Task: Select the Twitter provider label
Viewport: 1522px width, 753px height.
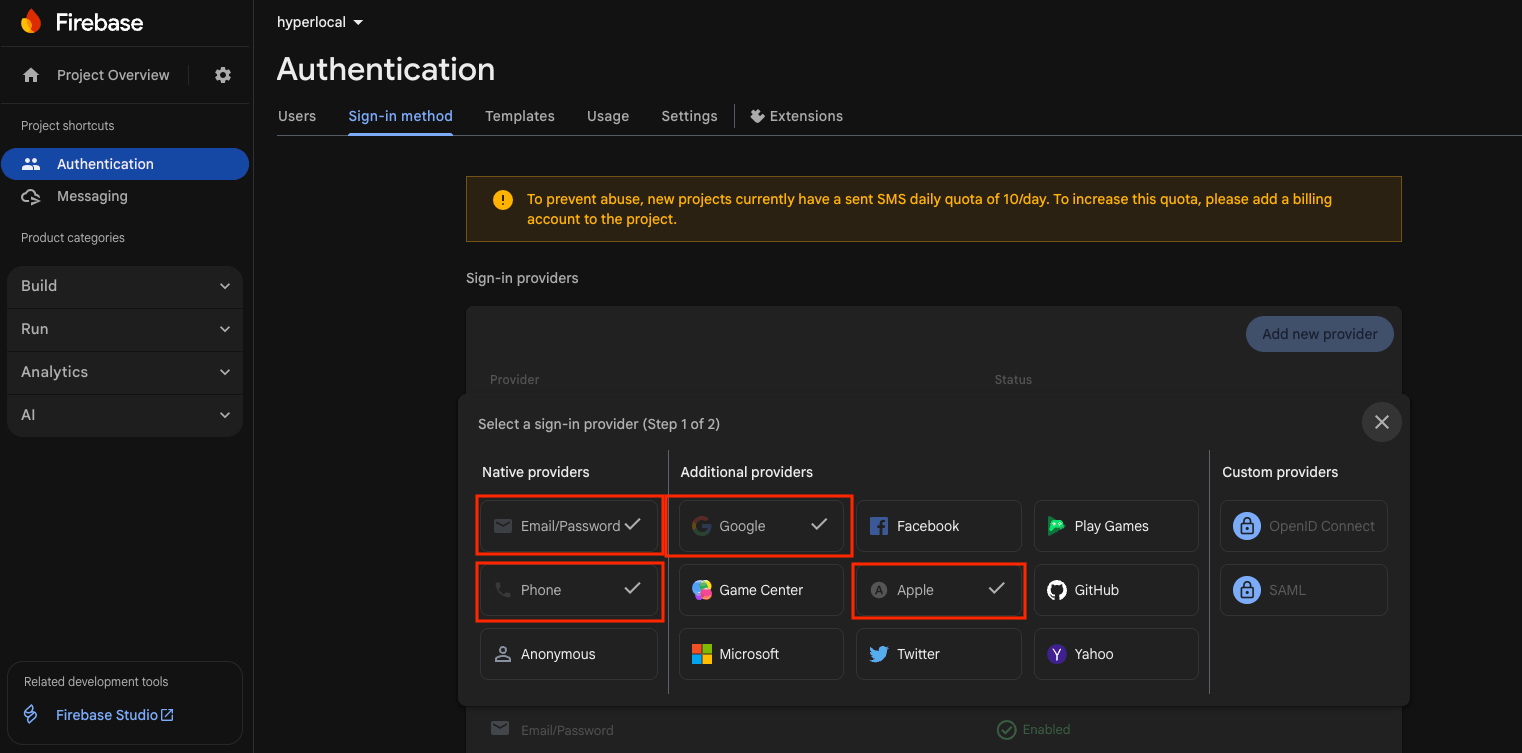Action: tap(918, 654)
